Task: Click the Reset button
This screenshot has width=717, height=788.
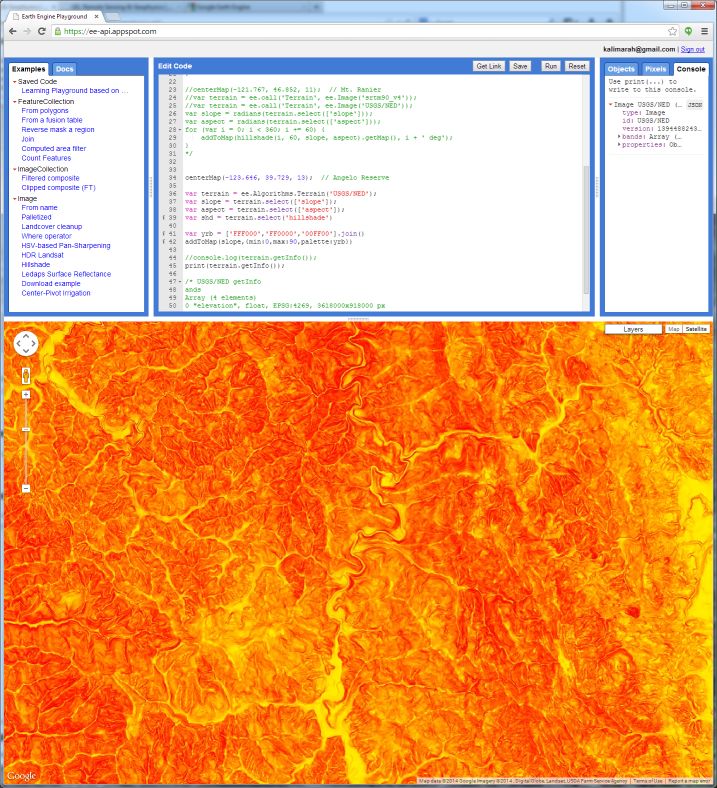Action: click(x=577, y=66)
